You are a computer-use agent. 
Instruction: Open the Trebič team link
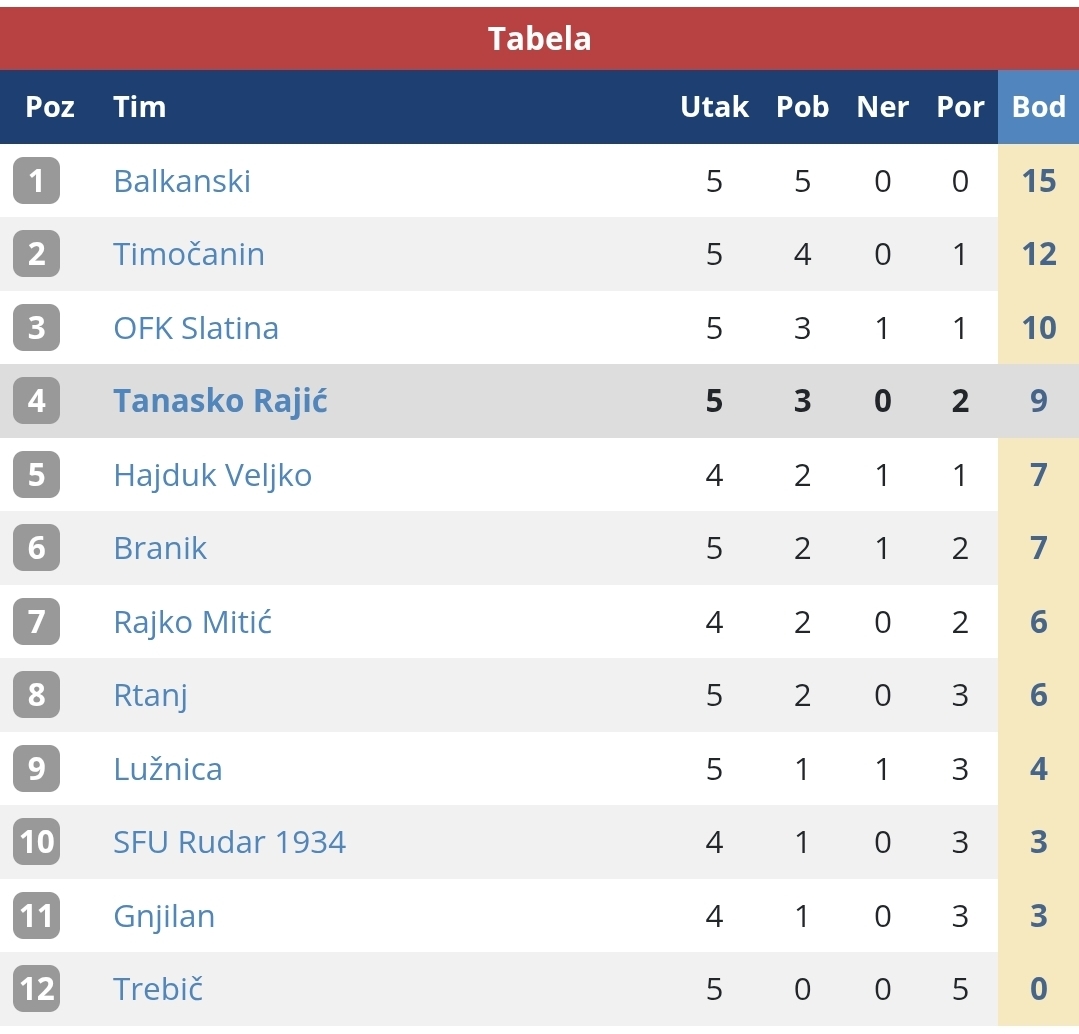(x=158, y=989)
